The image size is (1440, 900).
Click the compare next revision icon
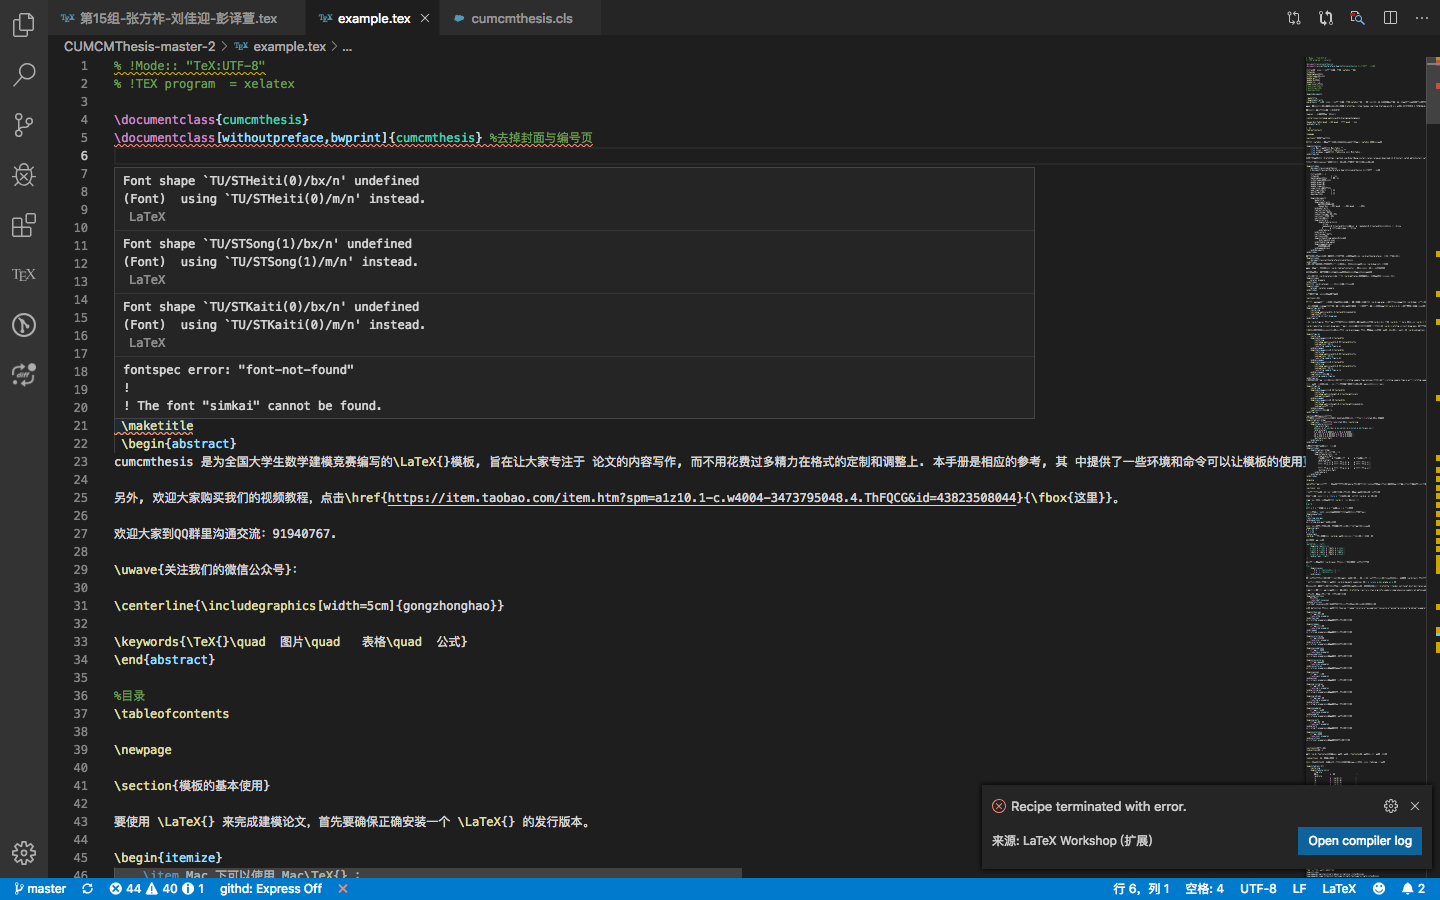pos(1326,18)
